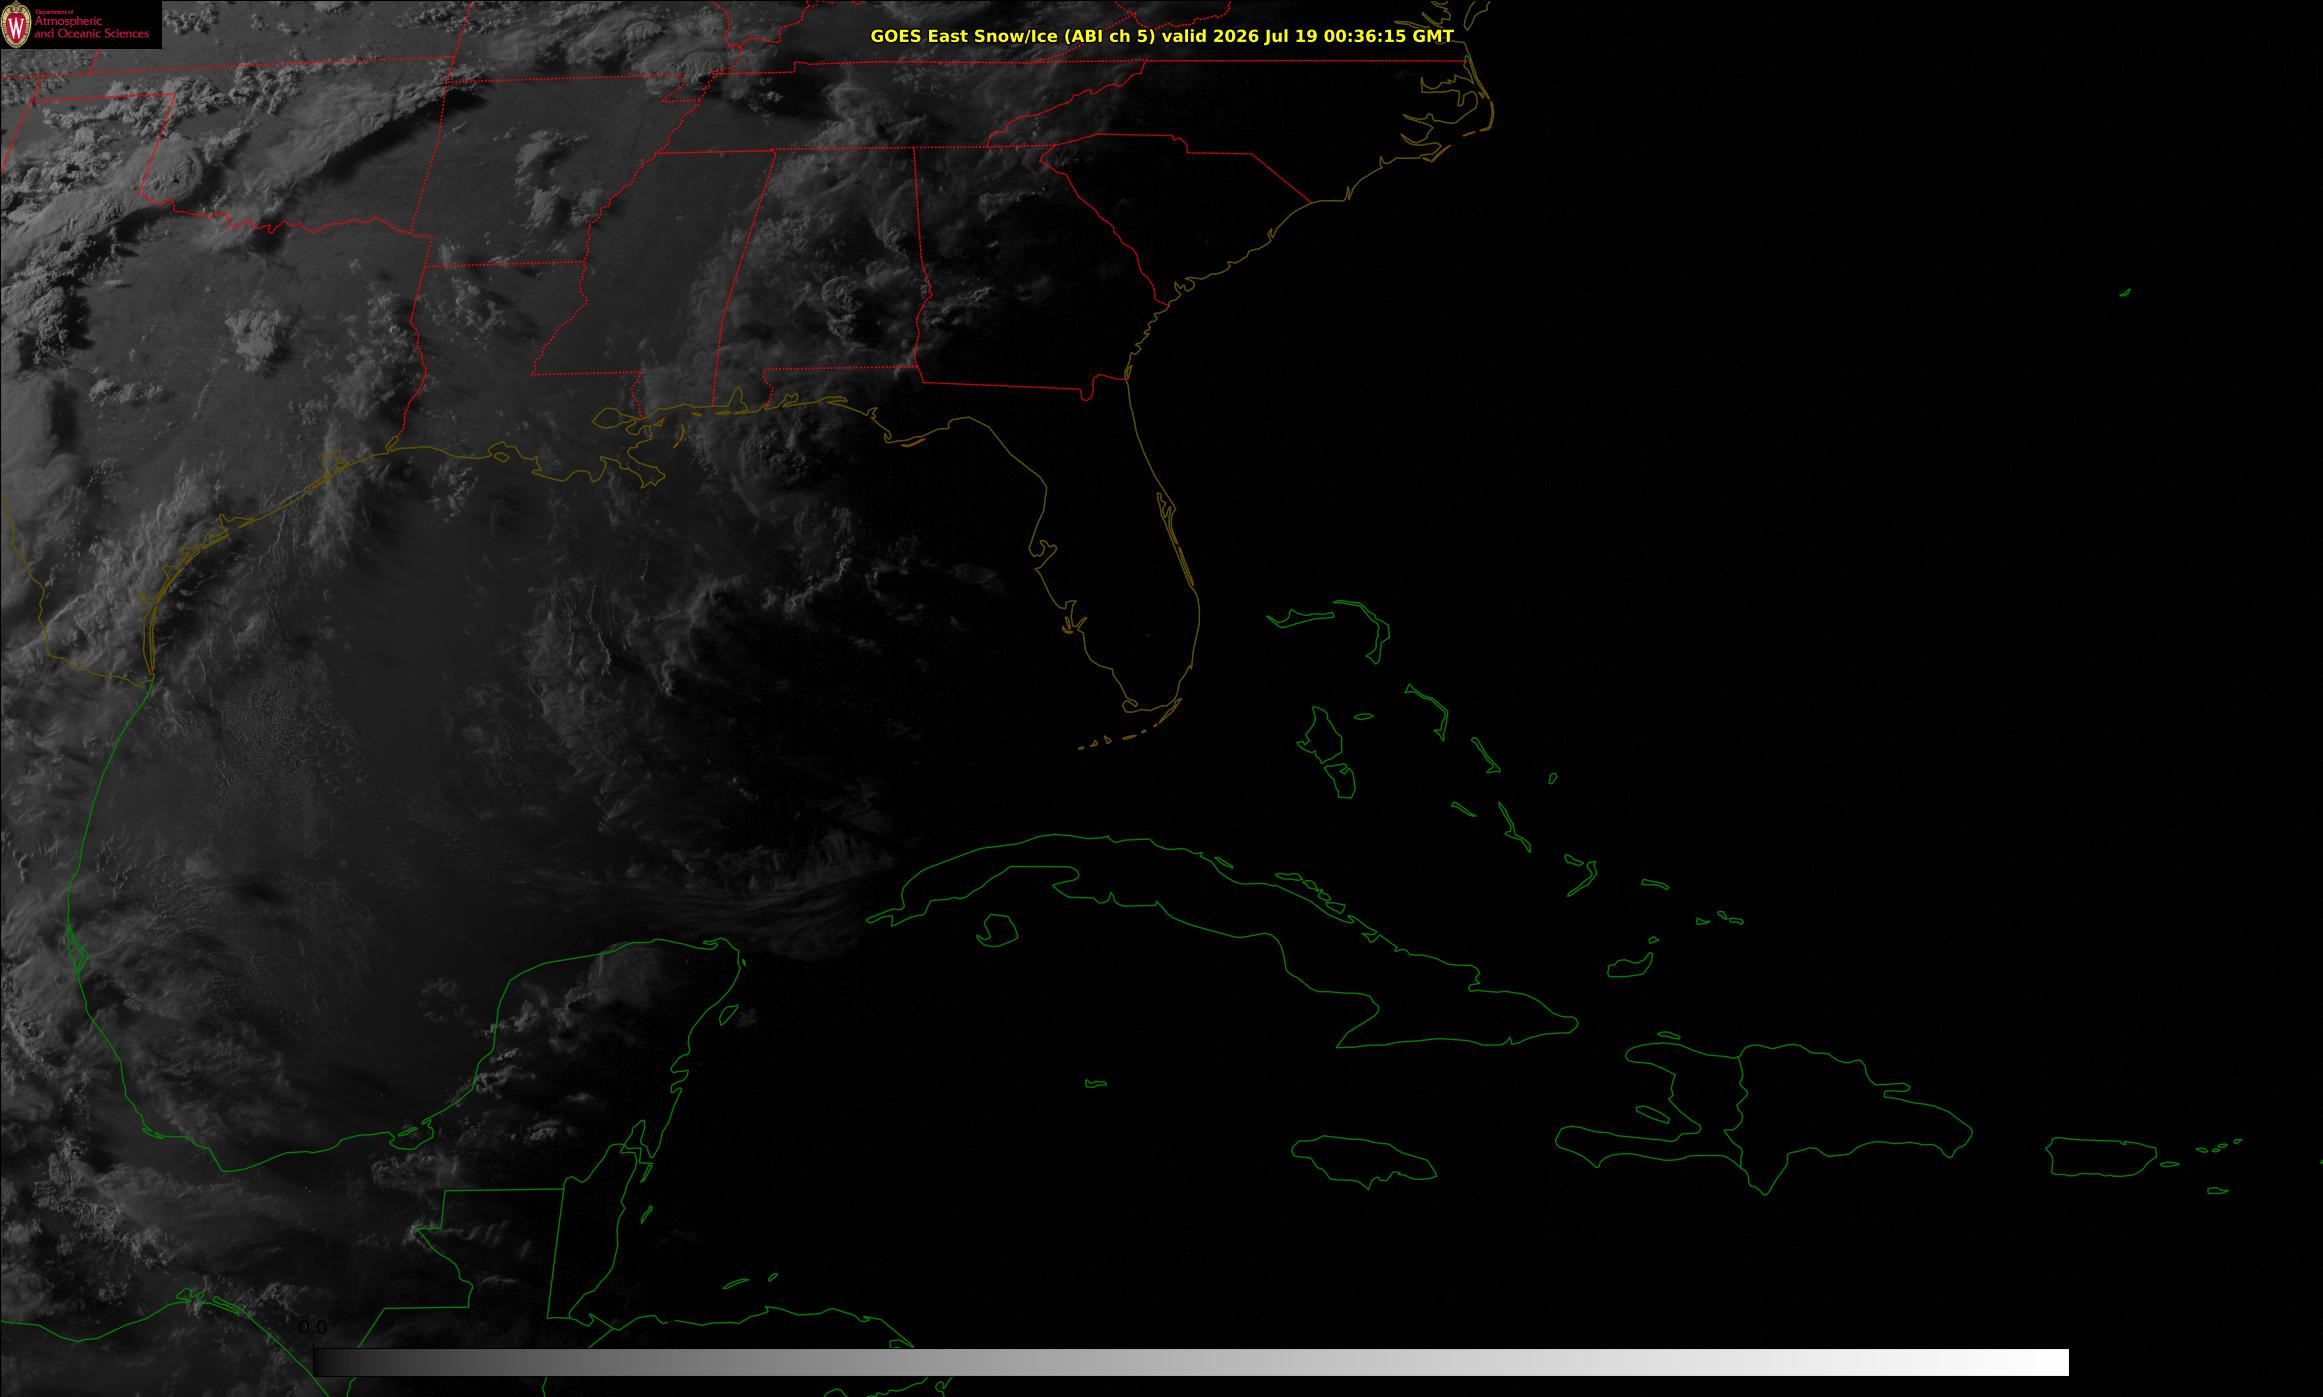This screenshot has height=1397, width=2323.
Task: Click the 0.0 label above the colorbar
Action: click(x=313, y=1328)
